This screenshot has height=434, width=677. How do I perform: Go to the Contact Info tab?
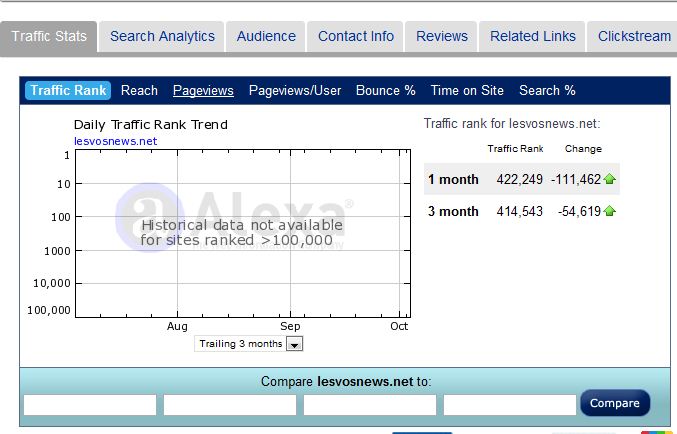coord(356,37)
